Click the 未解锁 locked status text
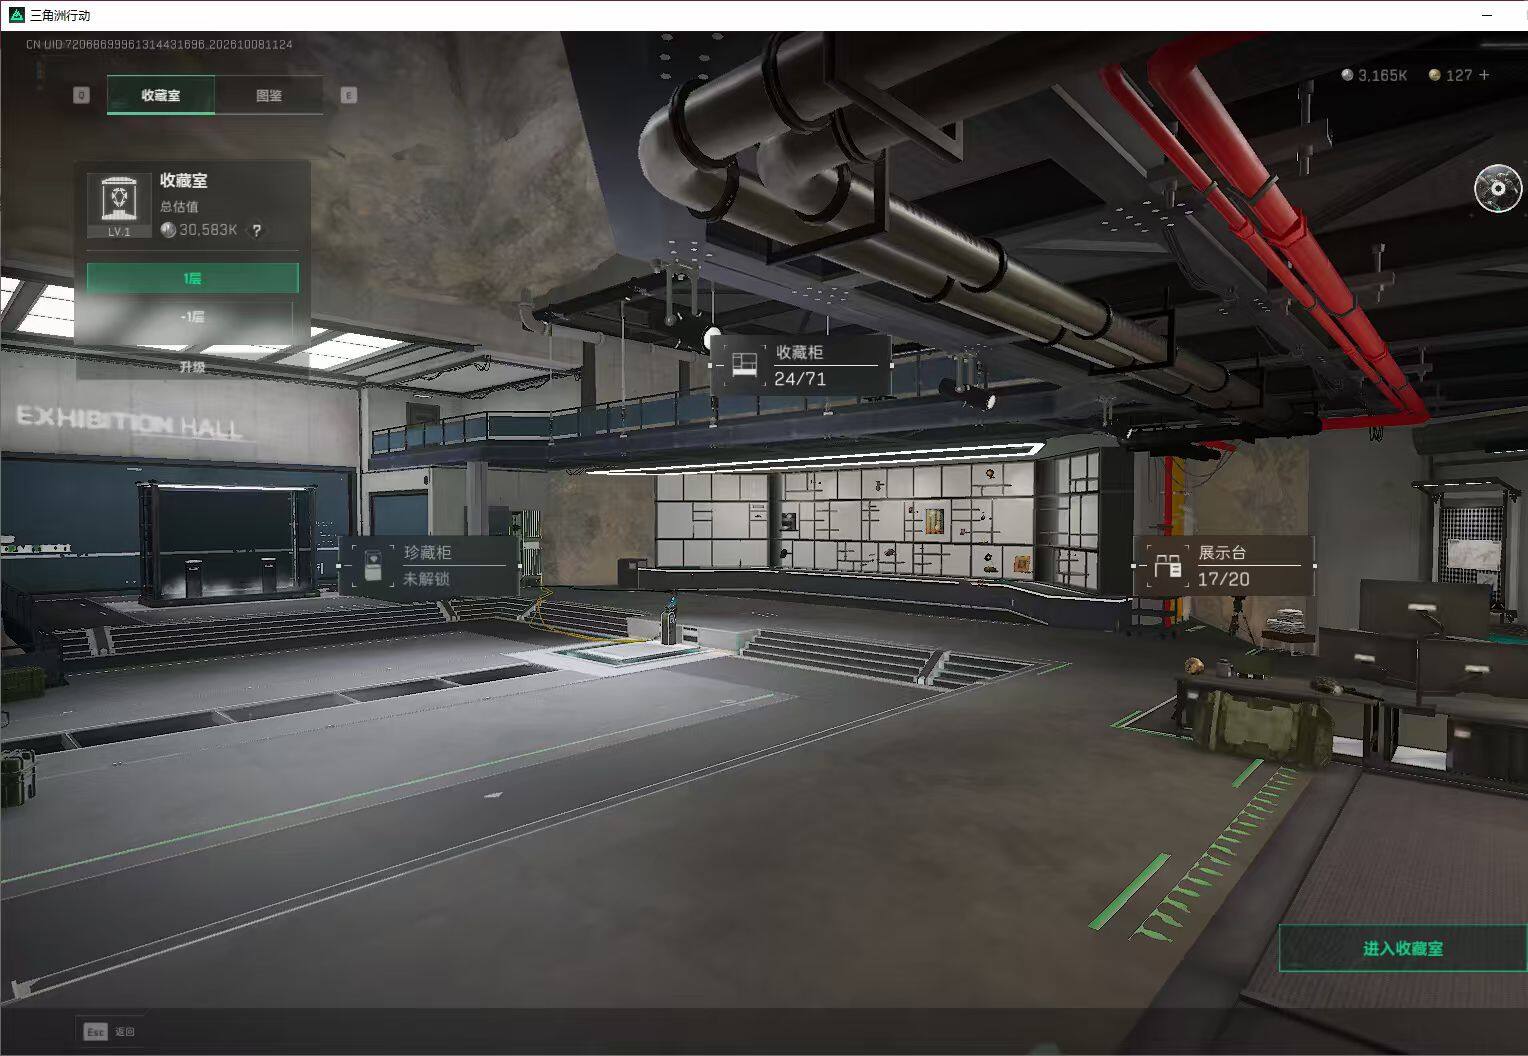1528x1056 pixels. click(x=426, y=579)
